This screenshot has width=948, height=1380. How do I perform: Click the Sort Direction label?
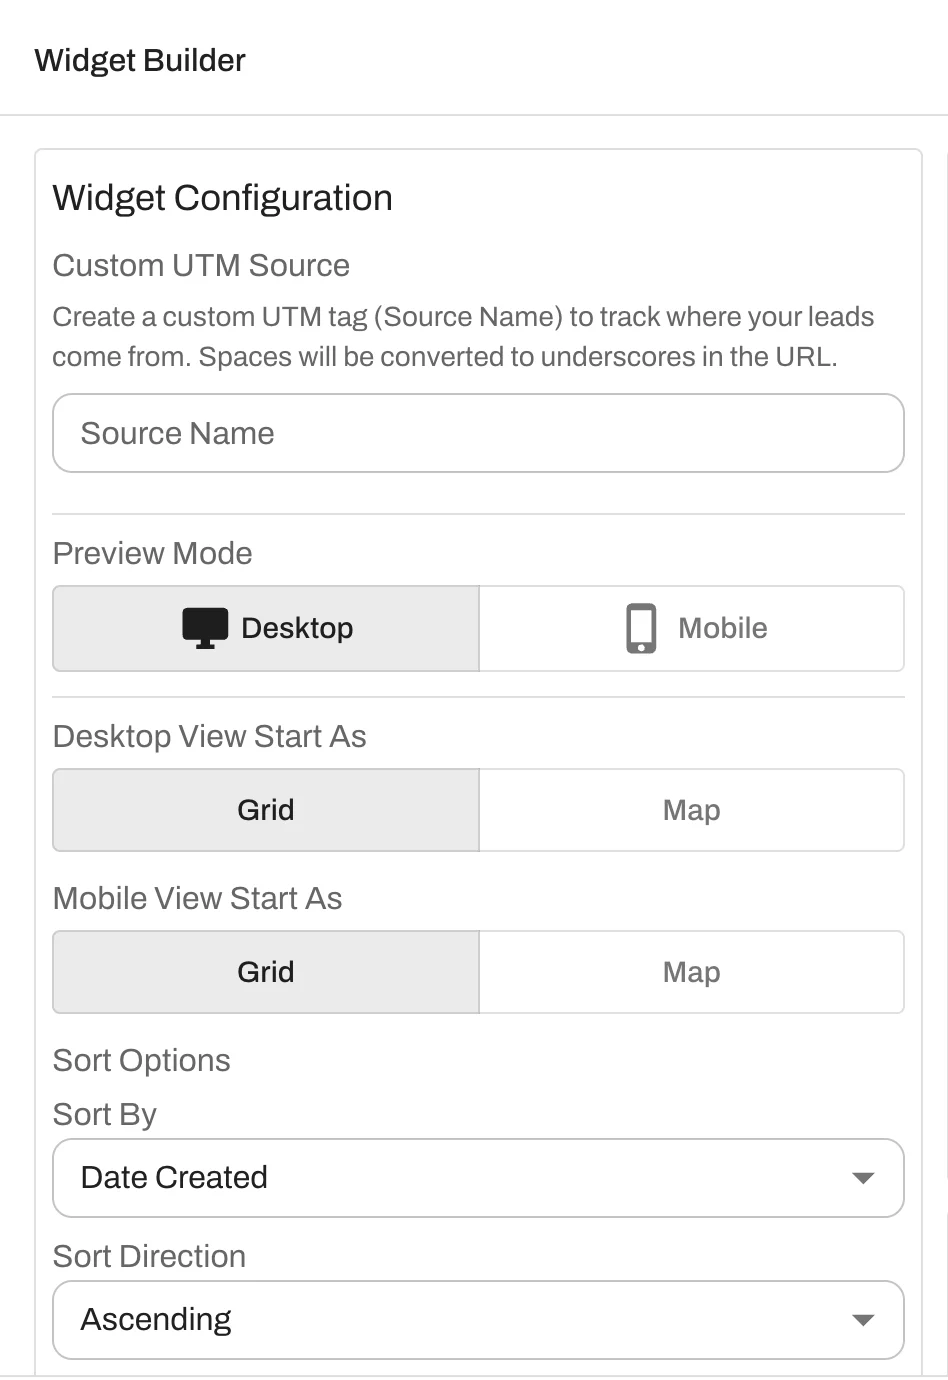pos(149,1256)
